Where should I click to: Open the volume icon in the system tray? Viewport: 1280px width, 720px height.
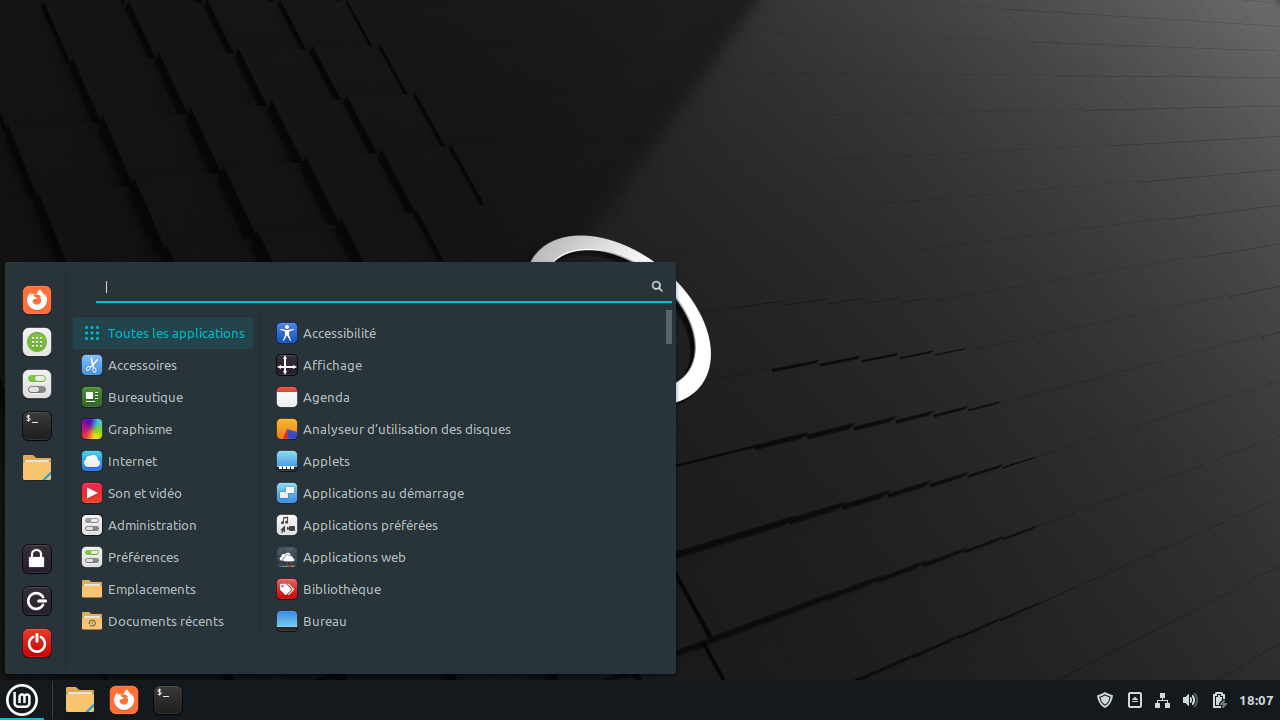(x=1190, y=700)
